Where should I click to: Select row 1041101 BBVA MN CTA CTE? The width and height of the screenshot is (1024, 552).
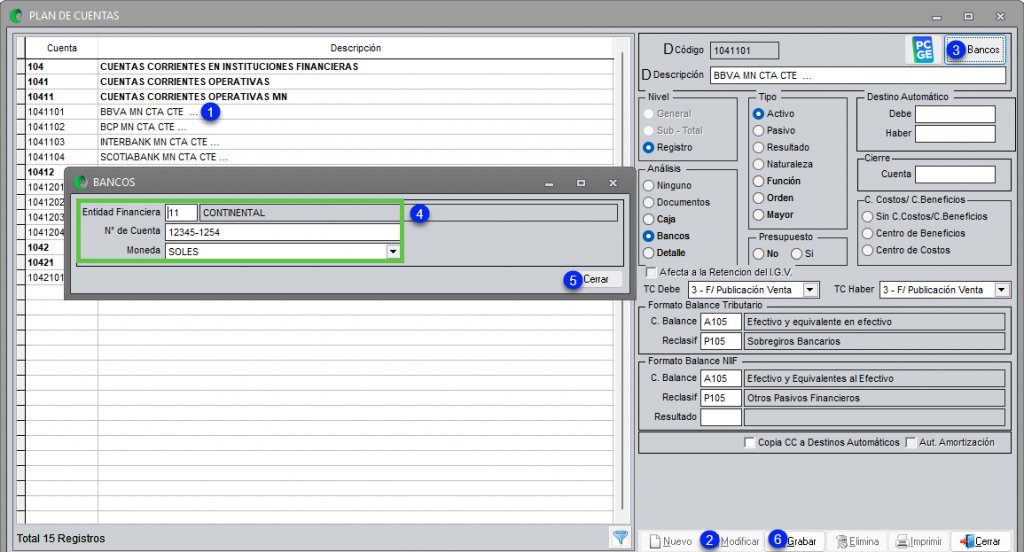point(319,112)
